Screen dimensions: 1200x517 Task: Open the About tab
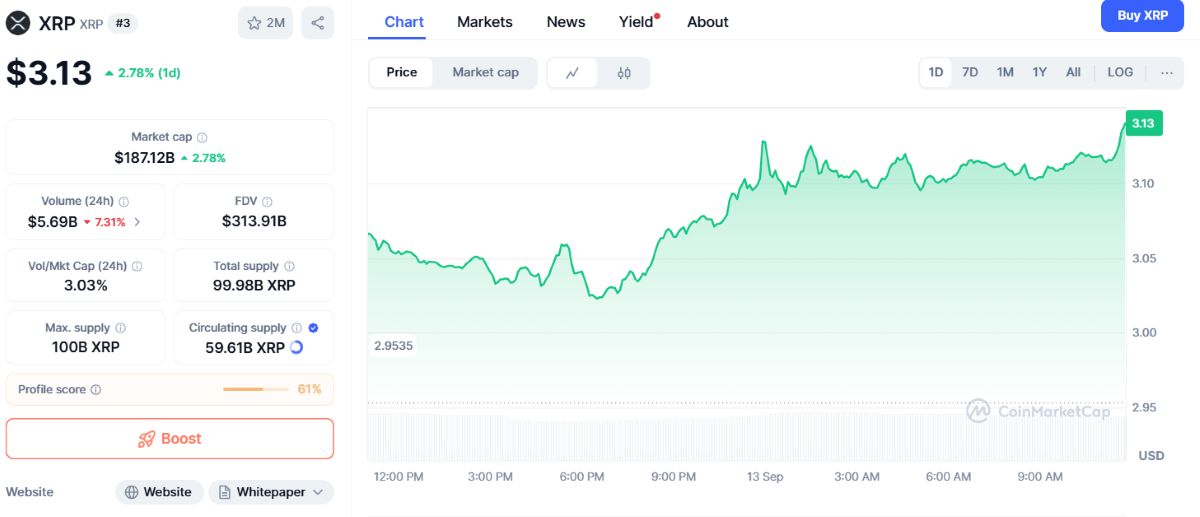point(708,22)
